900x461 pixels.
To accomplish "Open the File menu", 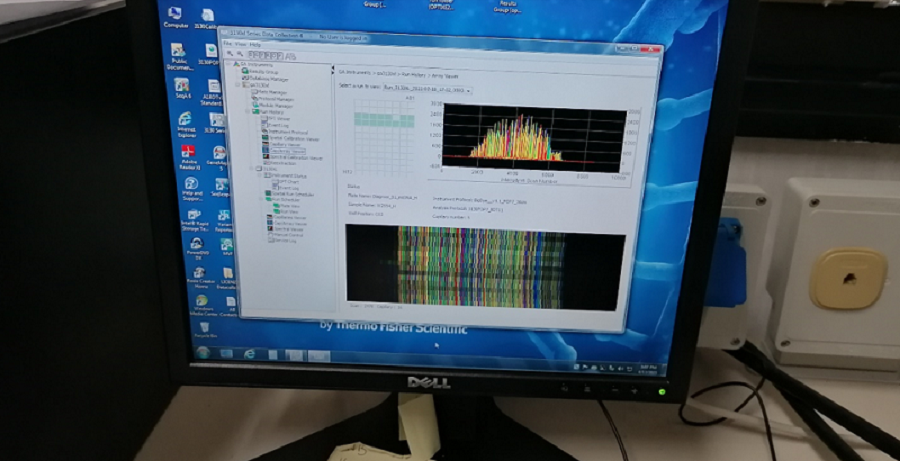I will pos(227,45).
